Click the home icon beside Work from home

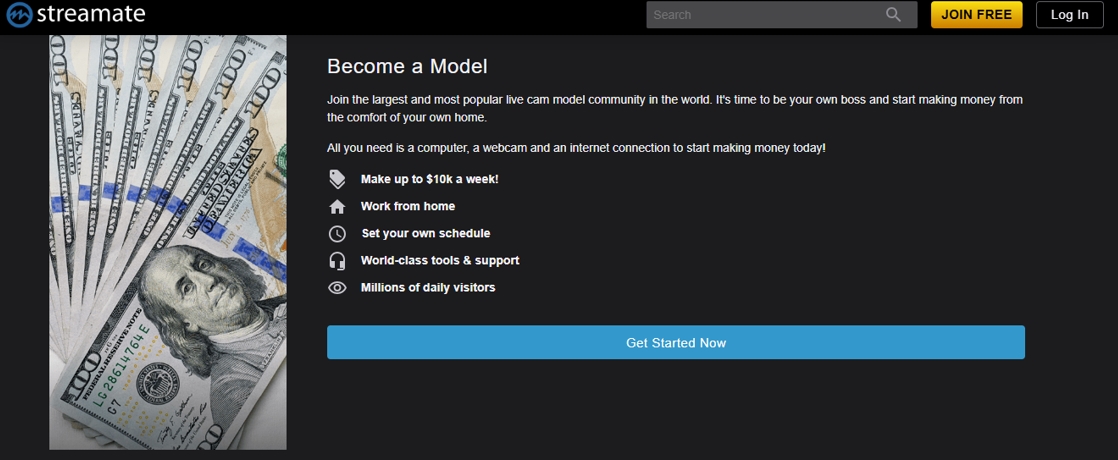(337, 207)
